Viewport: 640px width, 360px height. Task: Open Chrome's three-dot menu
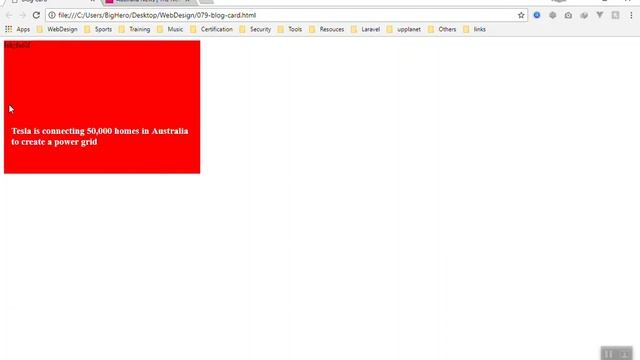[631, 15]
